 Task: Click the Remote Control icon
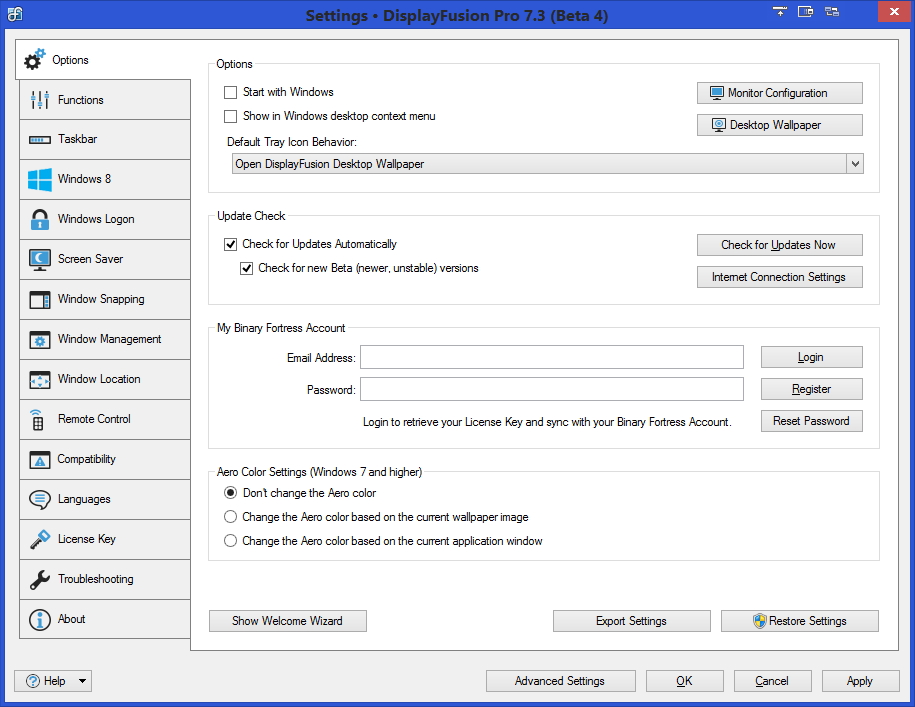coord(38,420)
